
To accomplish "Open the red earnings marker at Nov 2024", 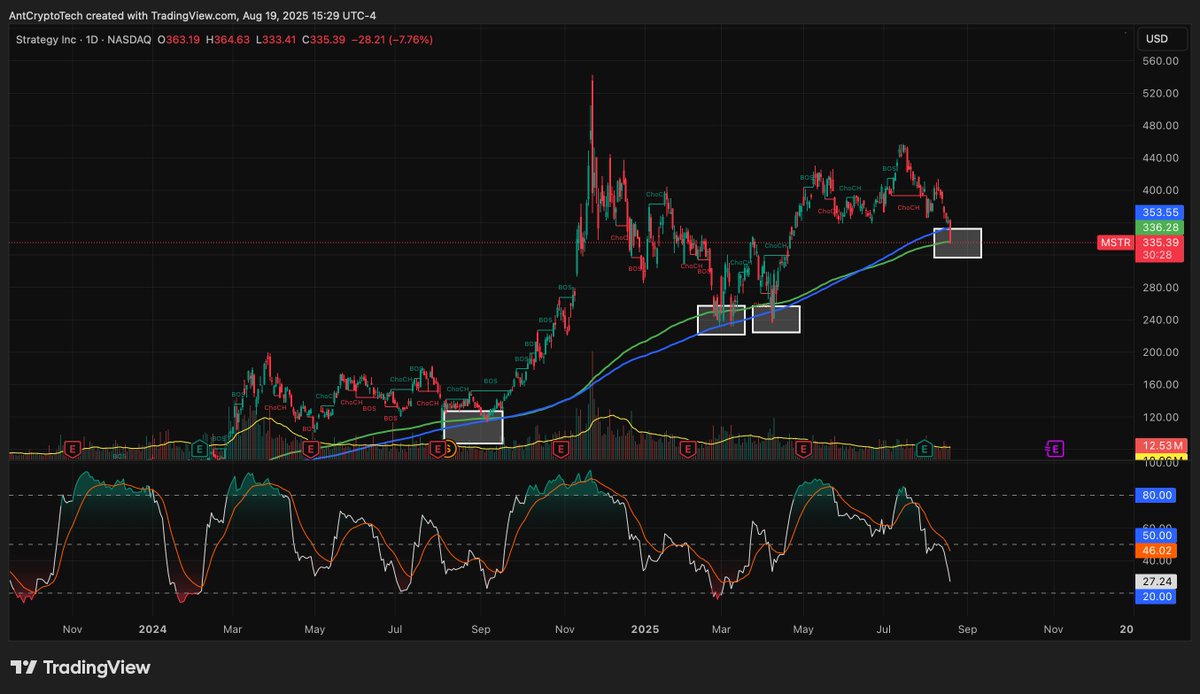I will coord(562,449).
